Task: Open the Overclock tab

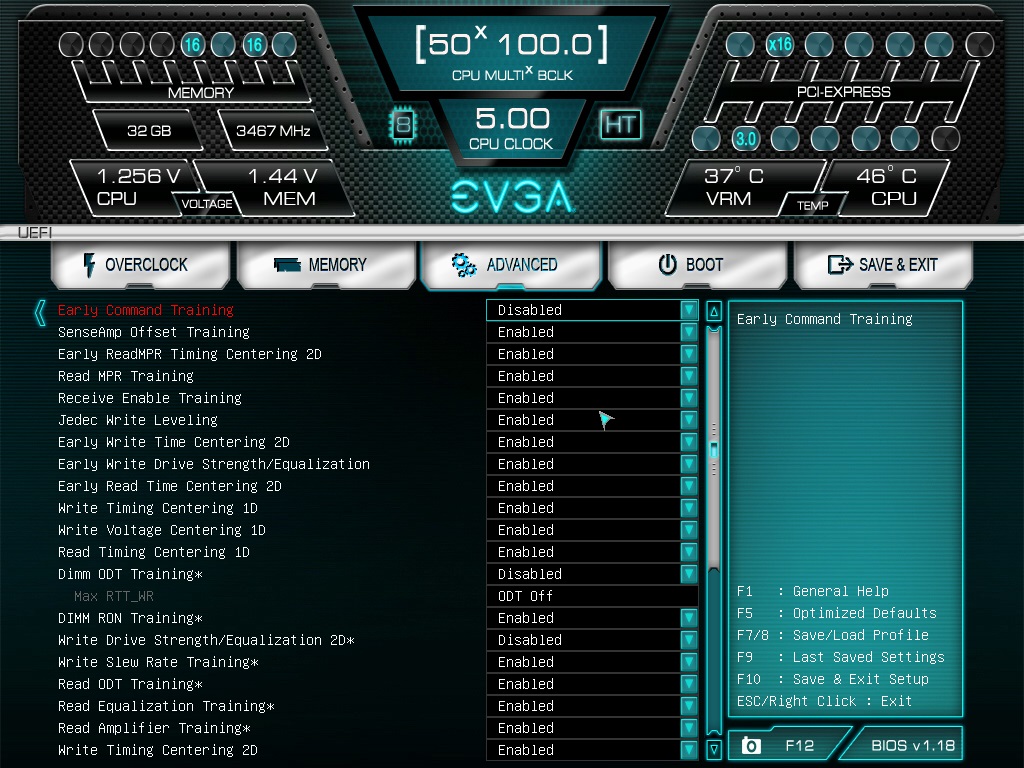Action: point(140,264)
